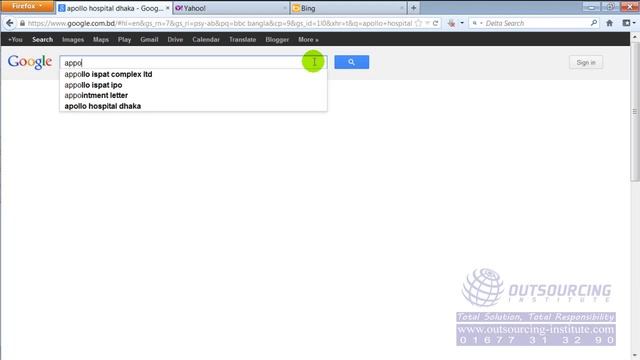Click inside the Google search box
This screenshot has width=640, height=360.
193,62
